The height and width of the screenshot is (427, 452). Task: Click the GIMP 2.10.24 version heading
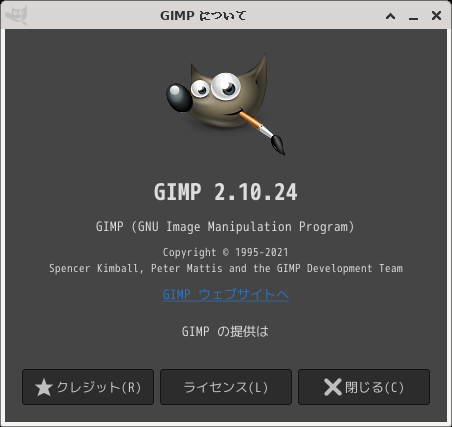226,192
